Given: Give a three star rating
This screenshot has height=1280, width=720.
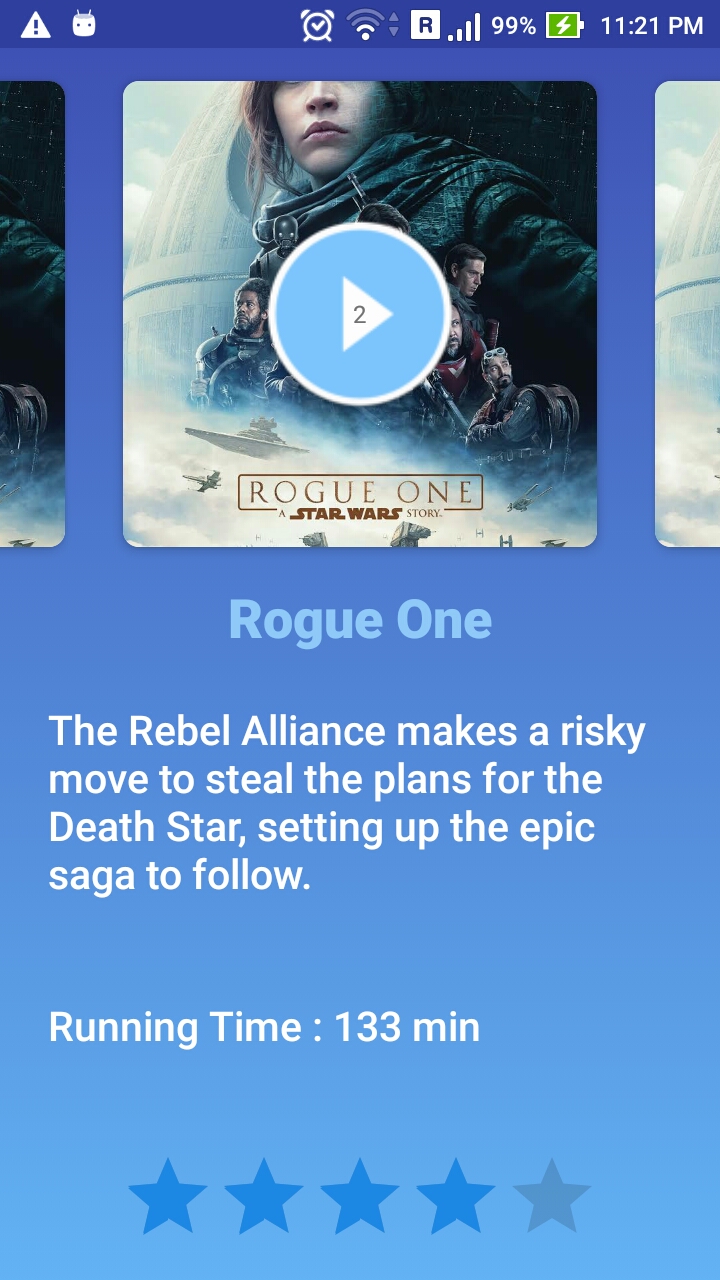Looking at the screenshot, I should (x=360, y=1196).
